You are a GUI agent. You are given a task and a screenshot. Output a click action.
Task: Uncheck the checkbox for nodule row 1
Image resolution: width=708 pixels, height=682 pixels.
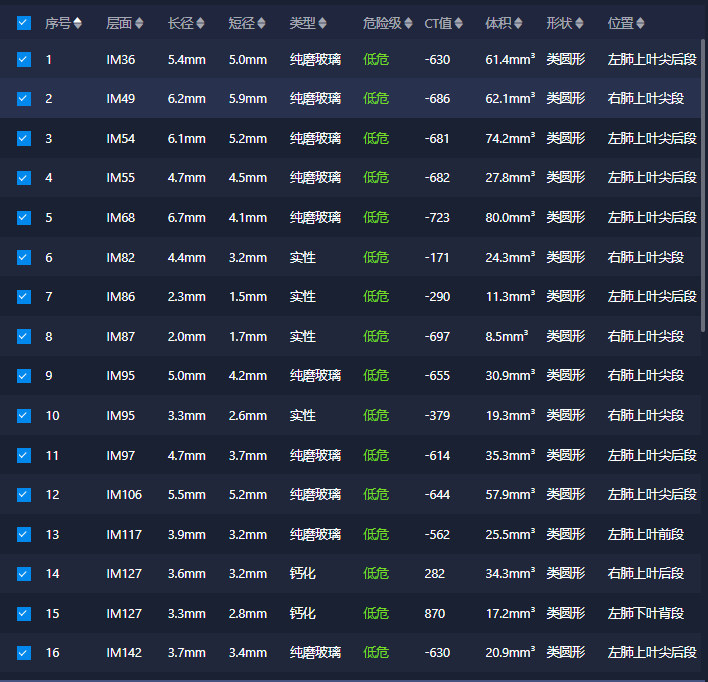coord(24,59)
